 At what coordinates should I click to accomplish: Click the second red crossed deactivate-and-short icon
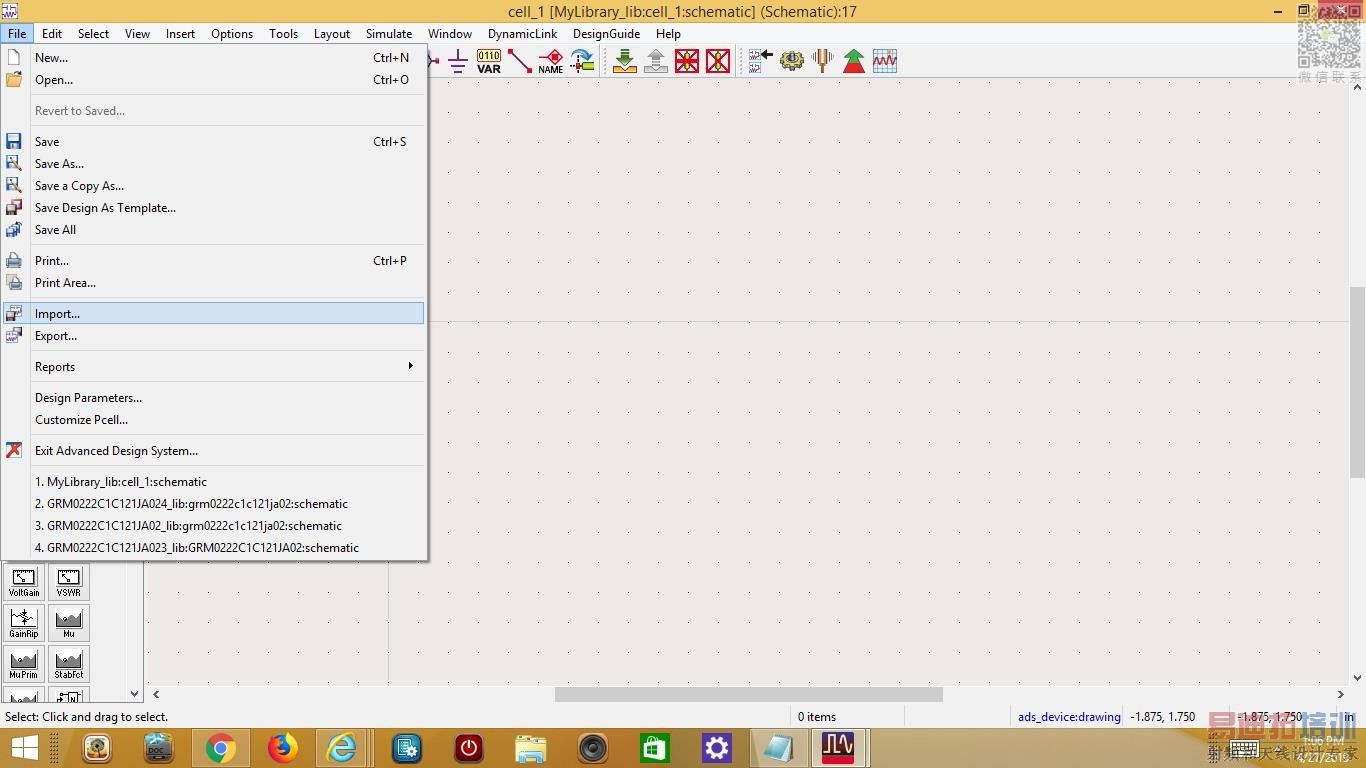[718, 61]
